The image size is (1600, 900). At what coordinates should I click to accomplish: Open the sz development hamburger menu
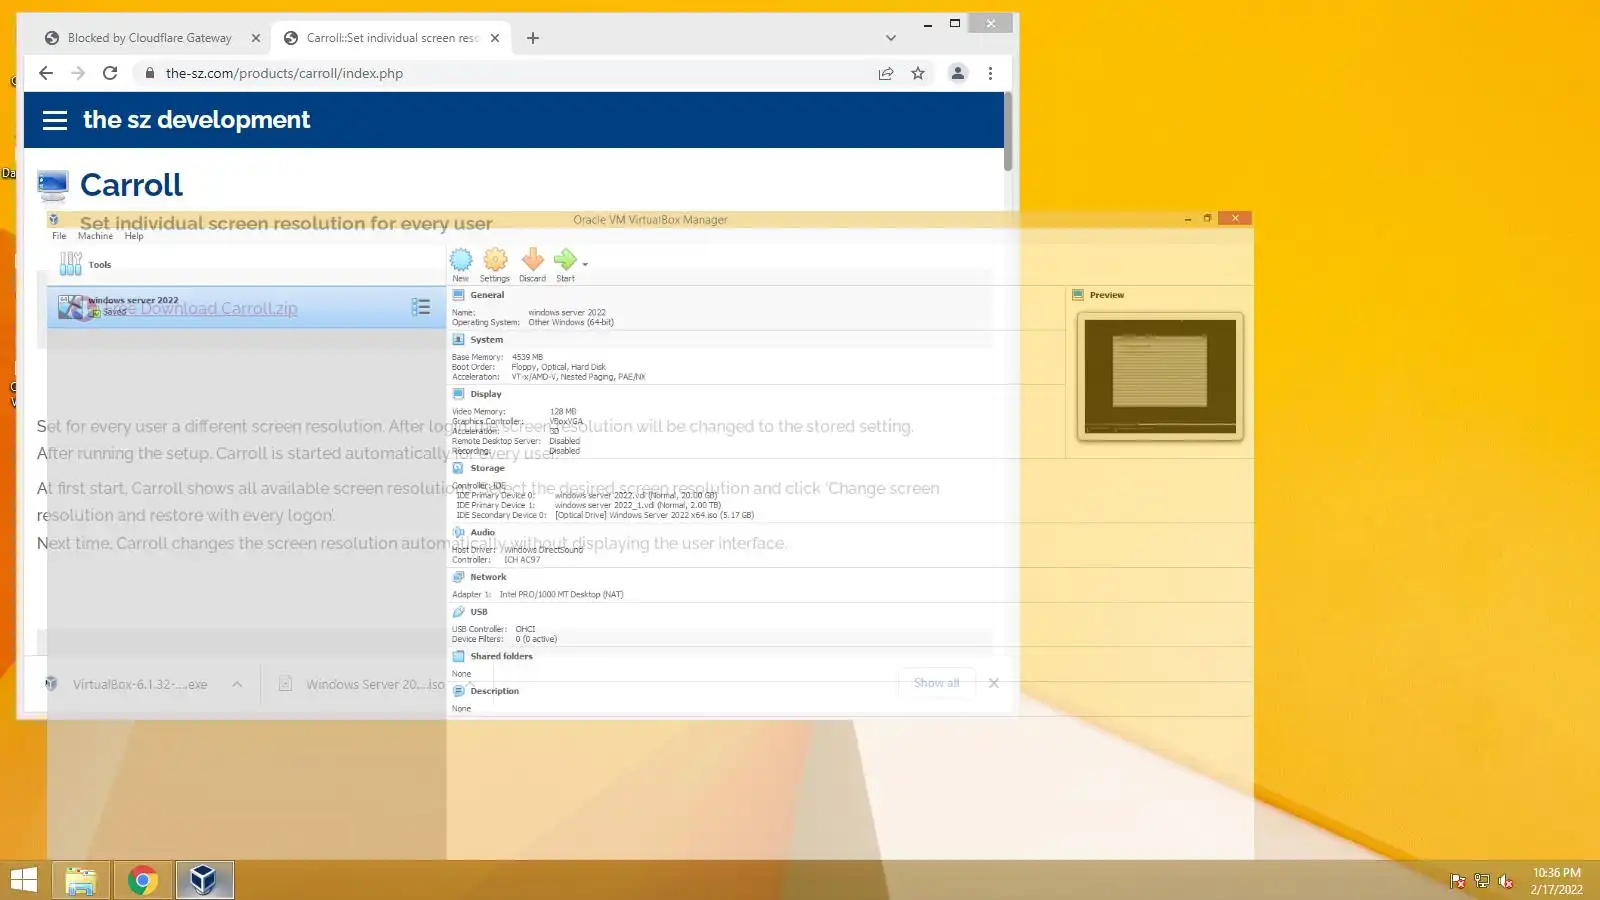tap(55, 120)
